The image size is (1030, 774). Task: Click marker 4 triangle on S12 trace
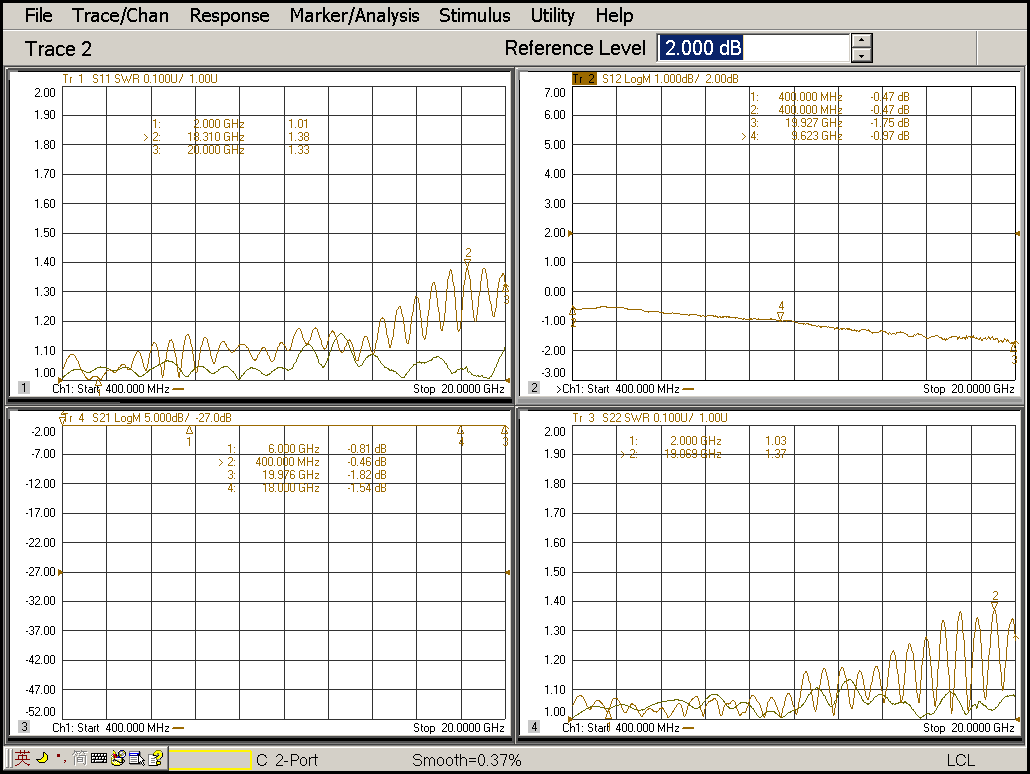click(x=780, y=316)
